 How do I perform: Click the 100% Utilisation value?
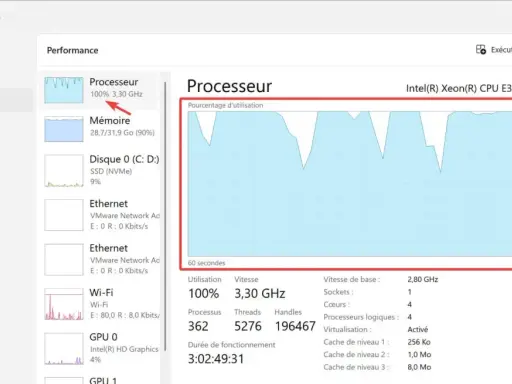[203, 294]
